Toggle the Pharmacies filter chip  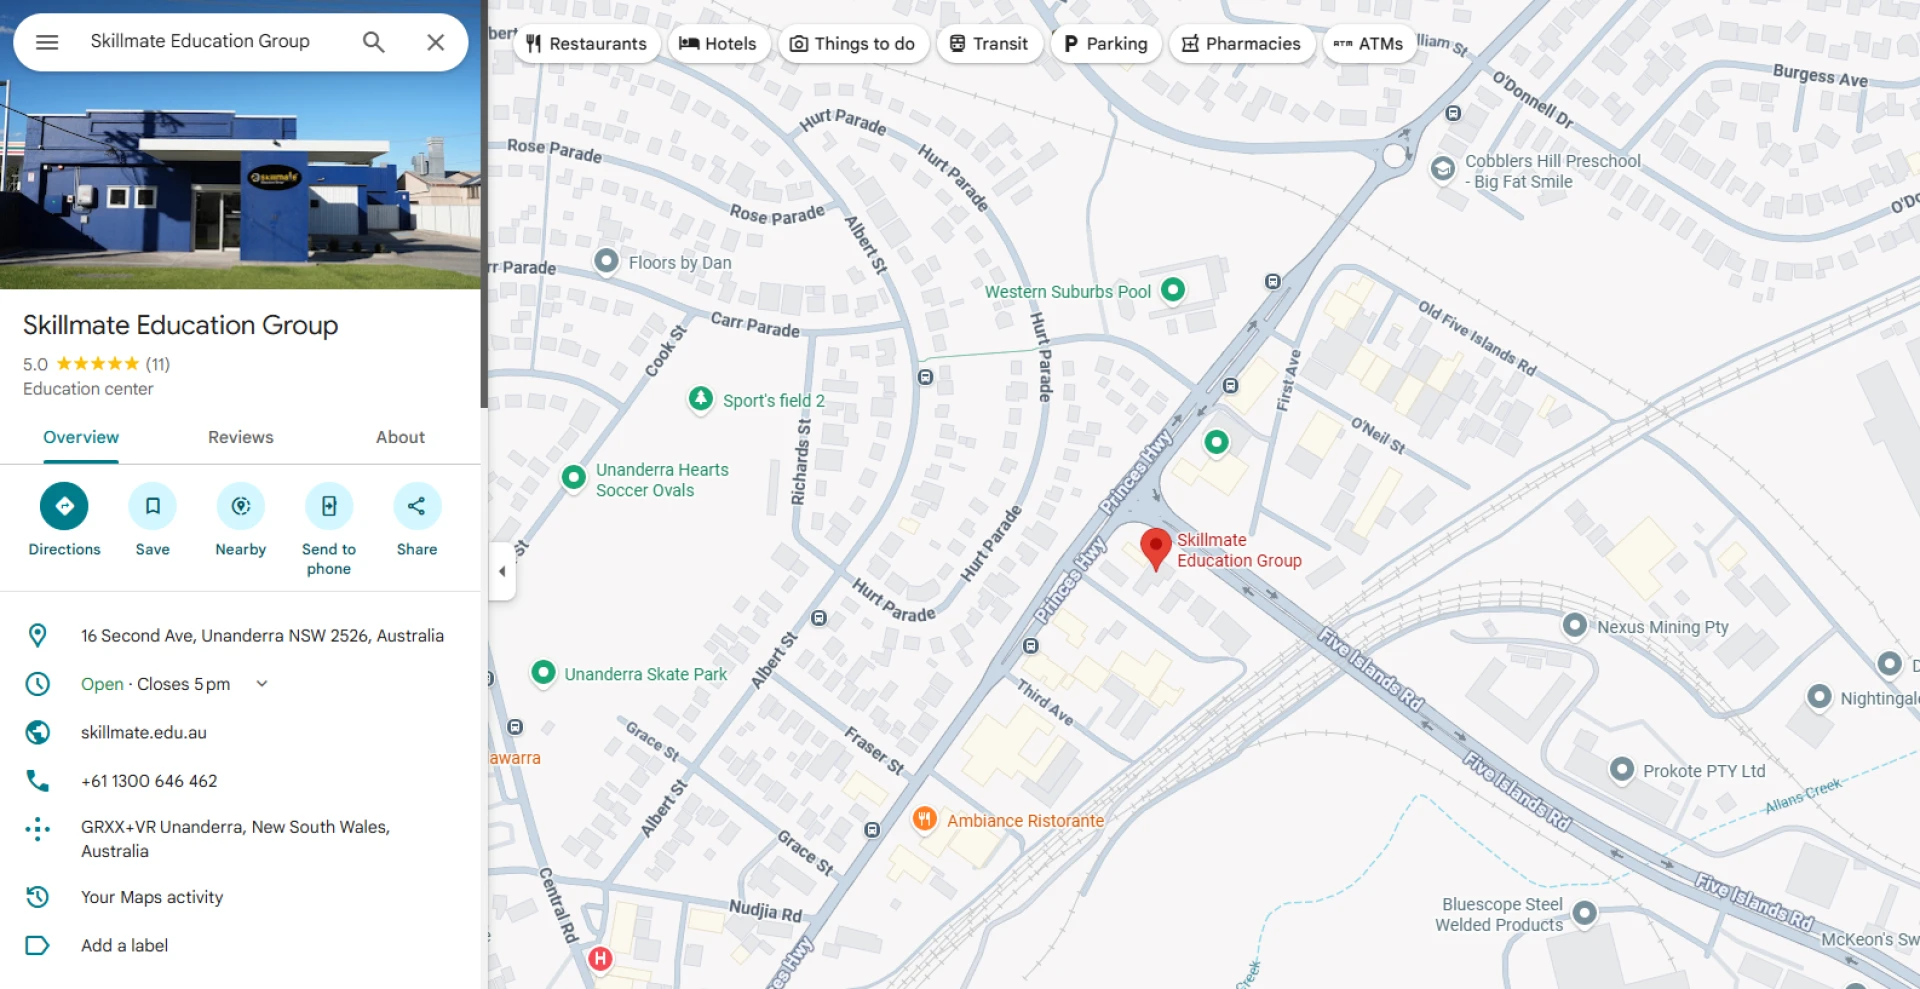[x=1241, y=44]
